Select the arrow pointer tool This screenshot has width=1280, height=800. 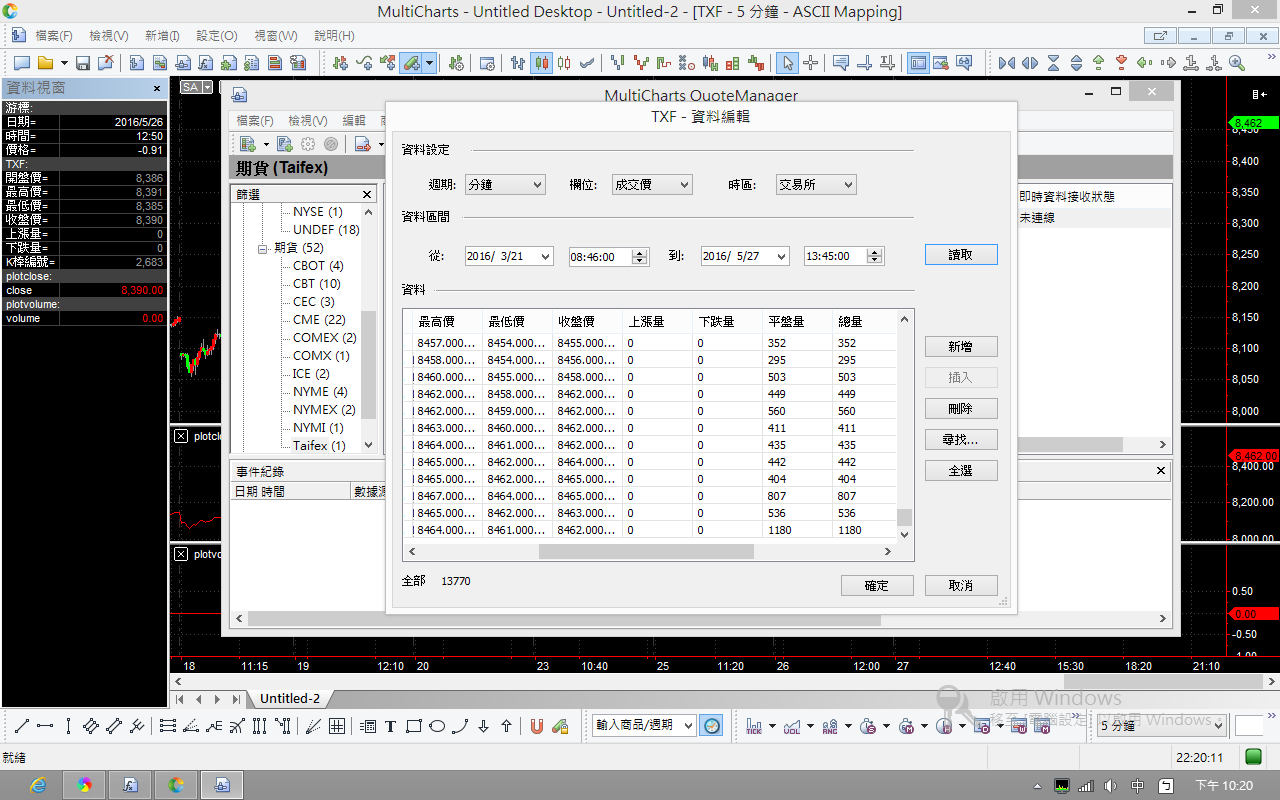click(x=788, y=63)
